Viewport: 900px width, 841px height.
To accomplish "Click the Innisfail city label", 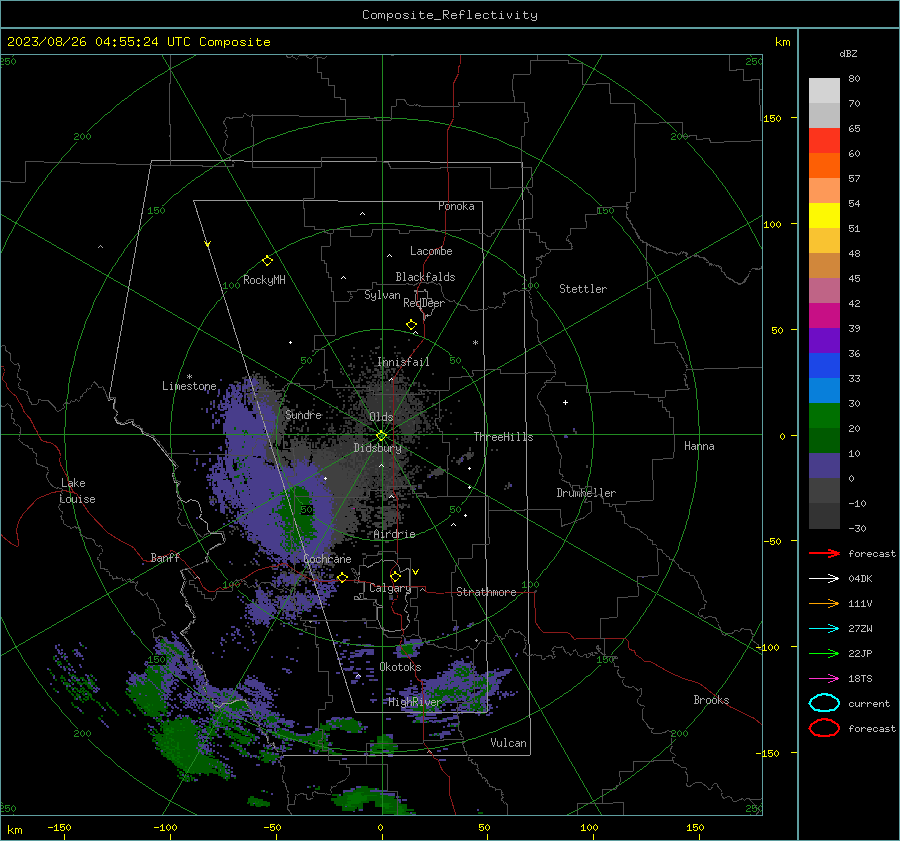I will pos(403,362).
